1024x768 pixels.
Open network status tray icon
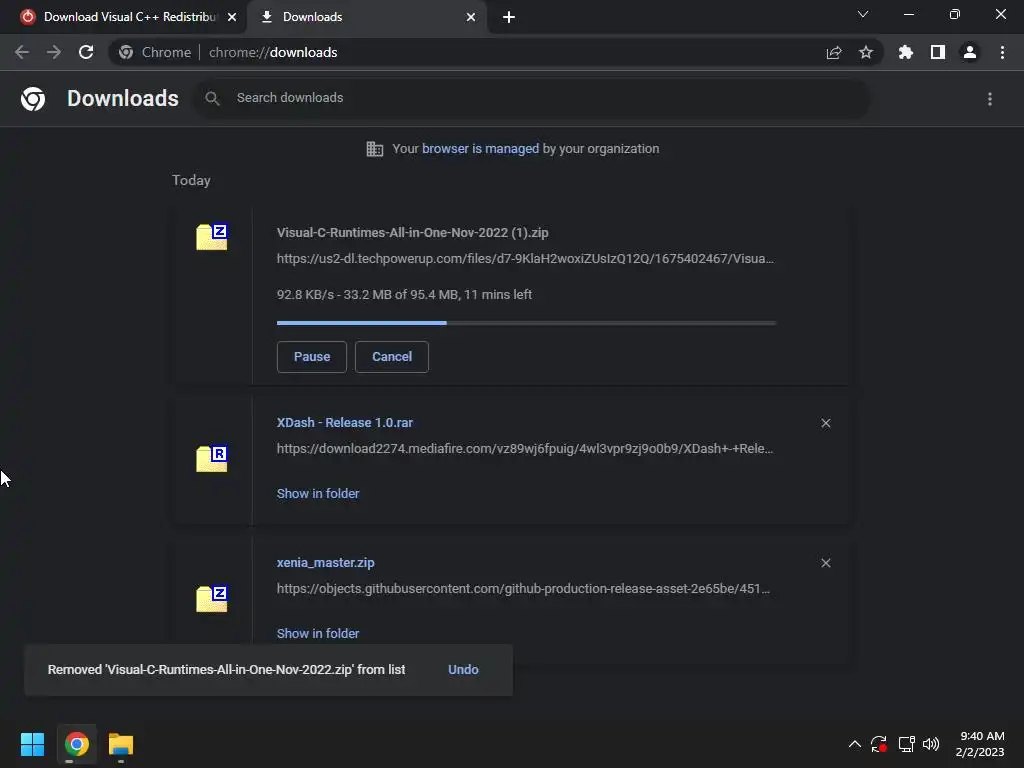coord(906,744)
